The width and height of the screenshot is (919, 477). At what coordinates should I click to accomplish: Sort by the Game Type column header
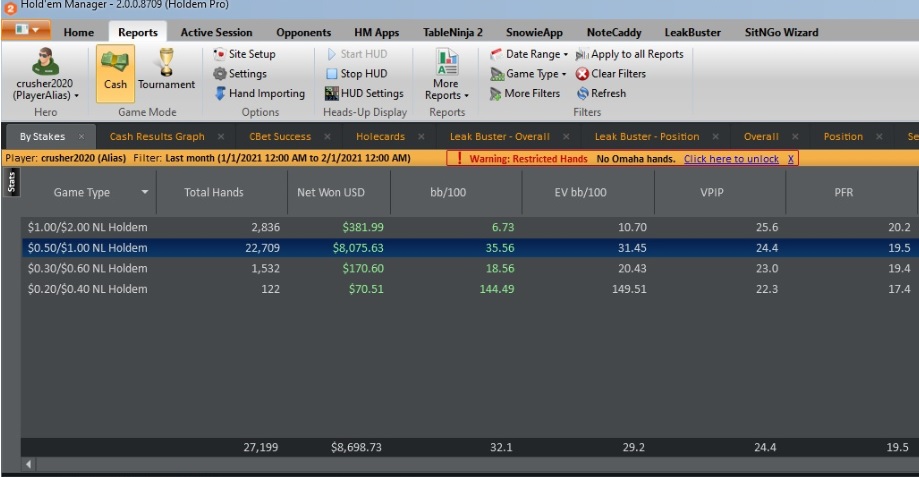[81, 192]
